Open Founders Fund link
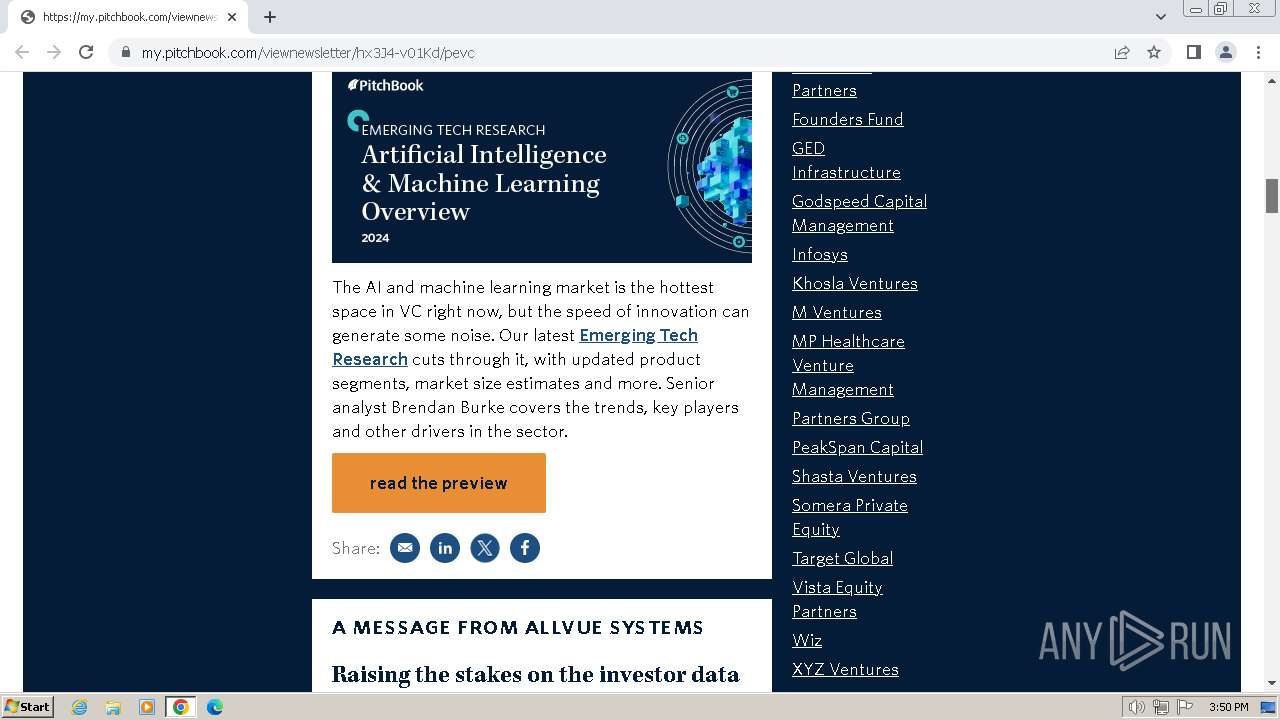Viewport: 1280px width, 720px height. (x=848, y=119)
